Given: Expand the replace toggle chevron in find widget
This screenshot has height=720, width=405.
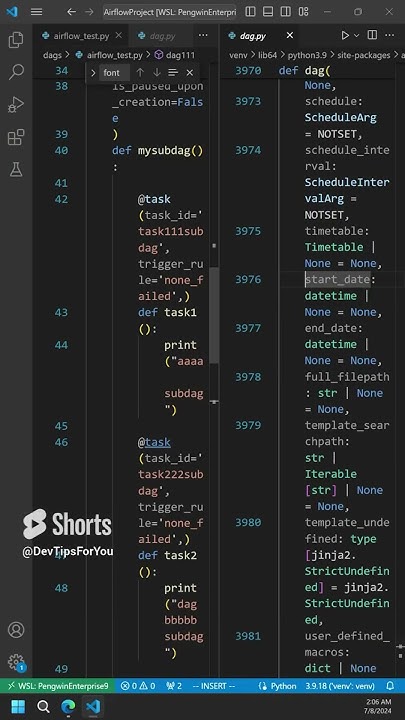Looking at the screenshot, I should [x=93, y=73].
